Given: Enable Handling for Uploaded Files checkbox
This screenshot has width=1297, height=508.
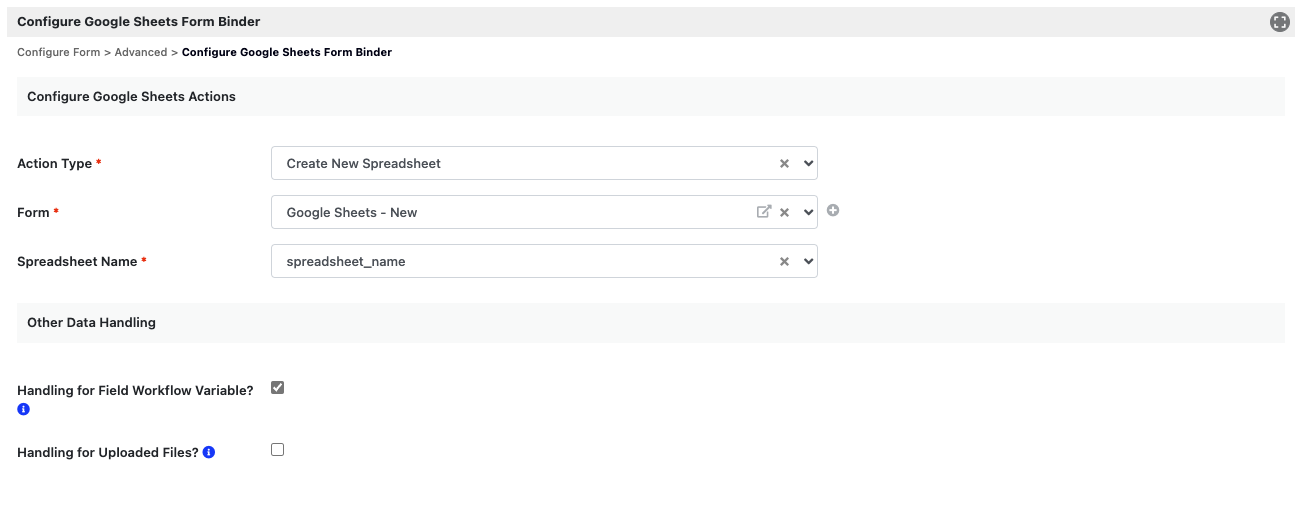Looking at the screenshot, I should coord(278,450).
